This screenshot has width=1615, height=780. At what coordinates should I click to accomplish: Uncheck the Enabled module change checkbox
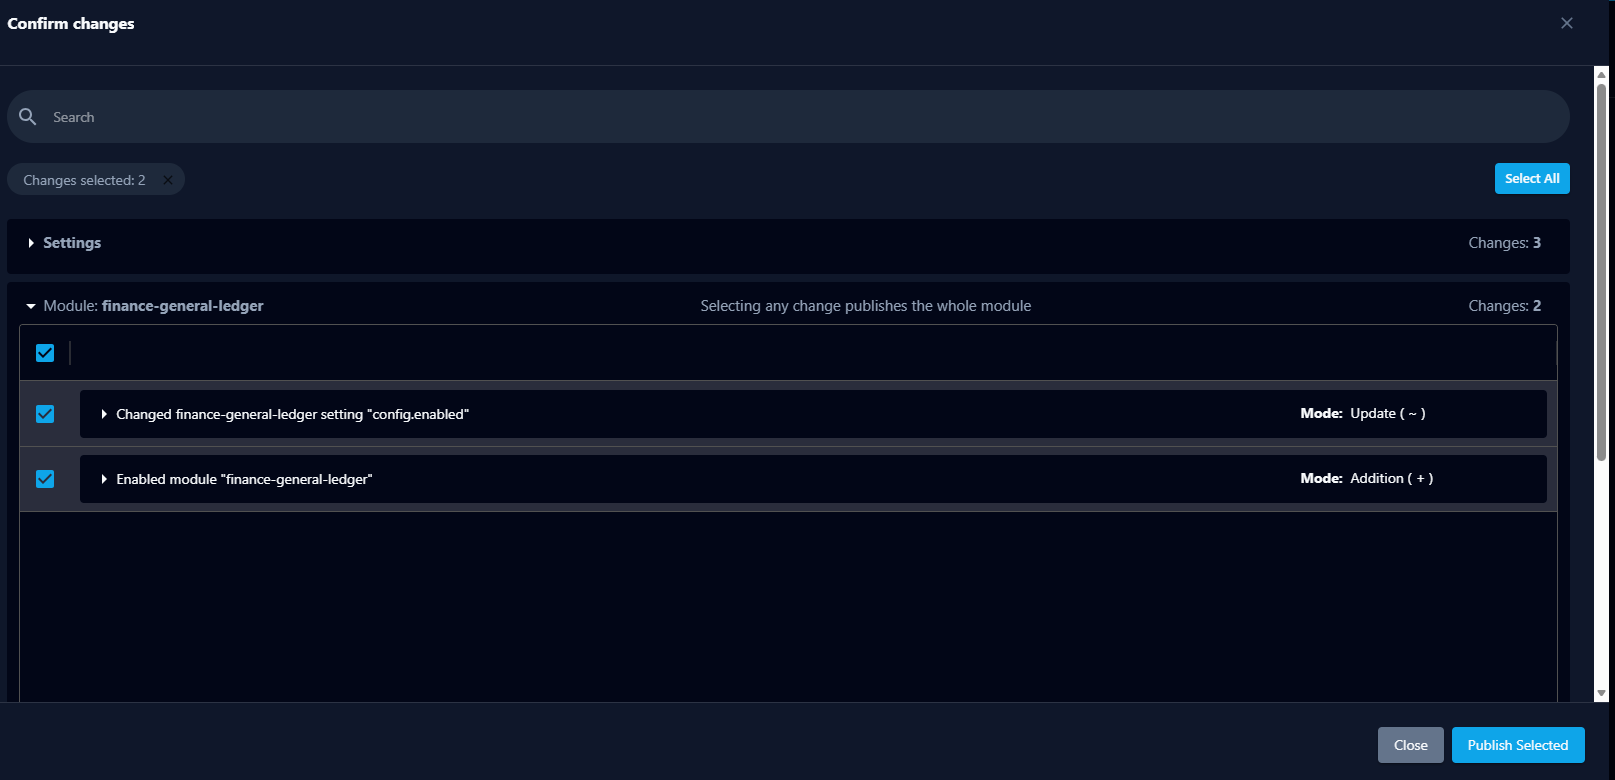[45, 479]
